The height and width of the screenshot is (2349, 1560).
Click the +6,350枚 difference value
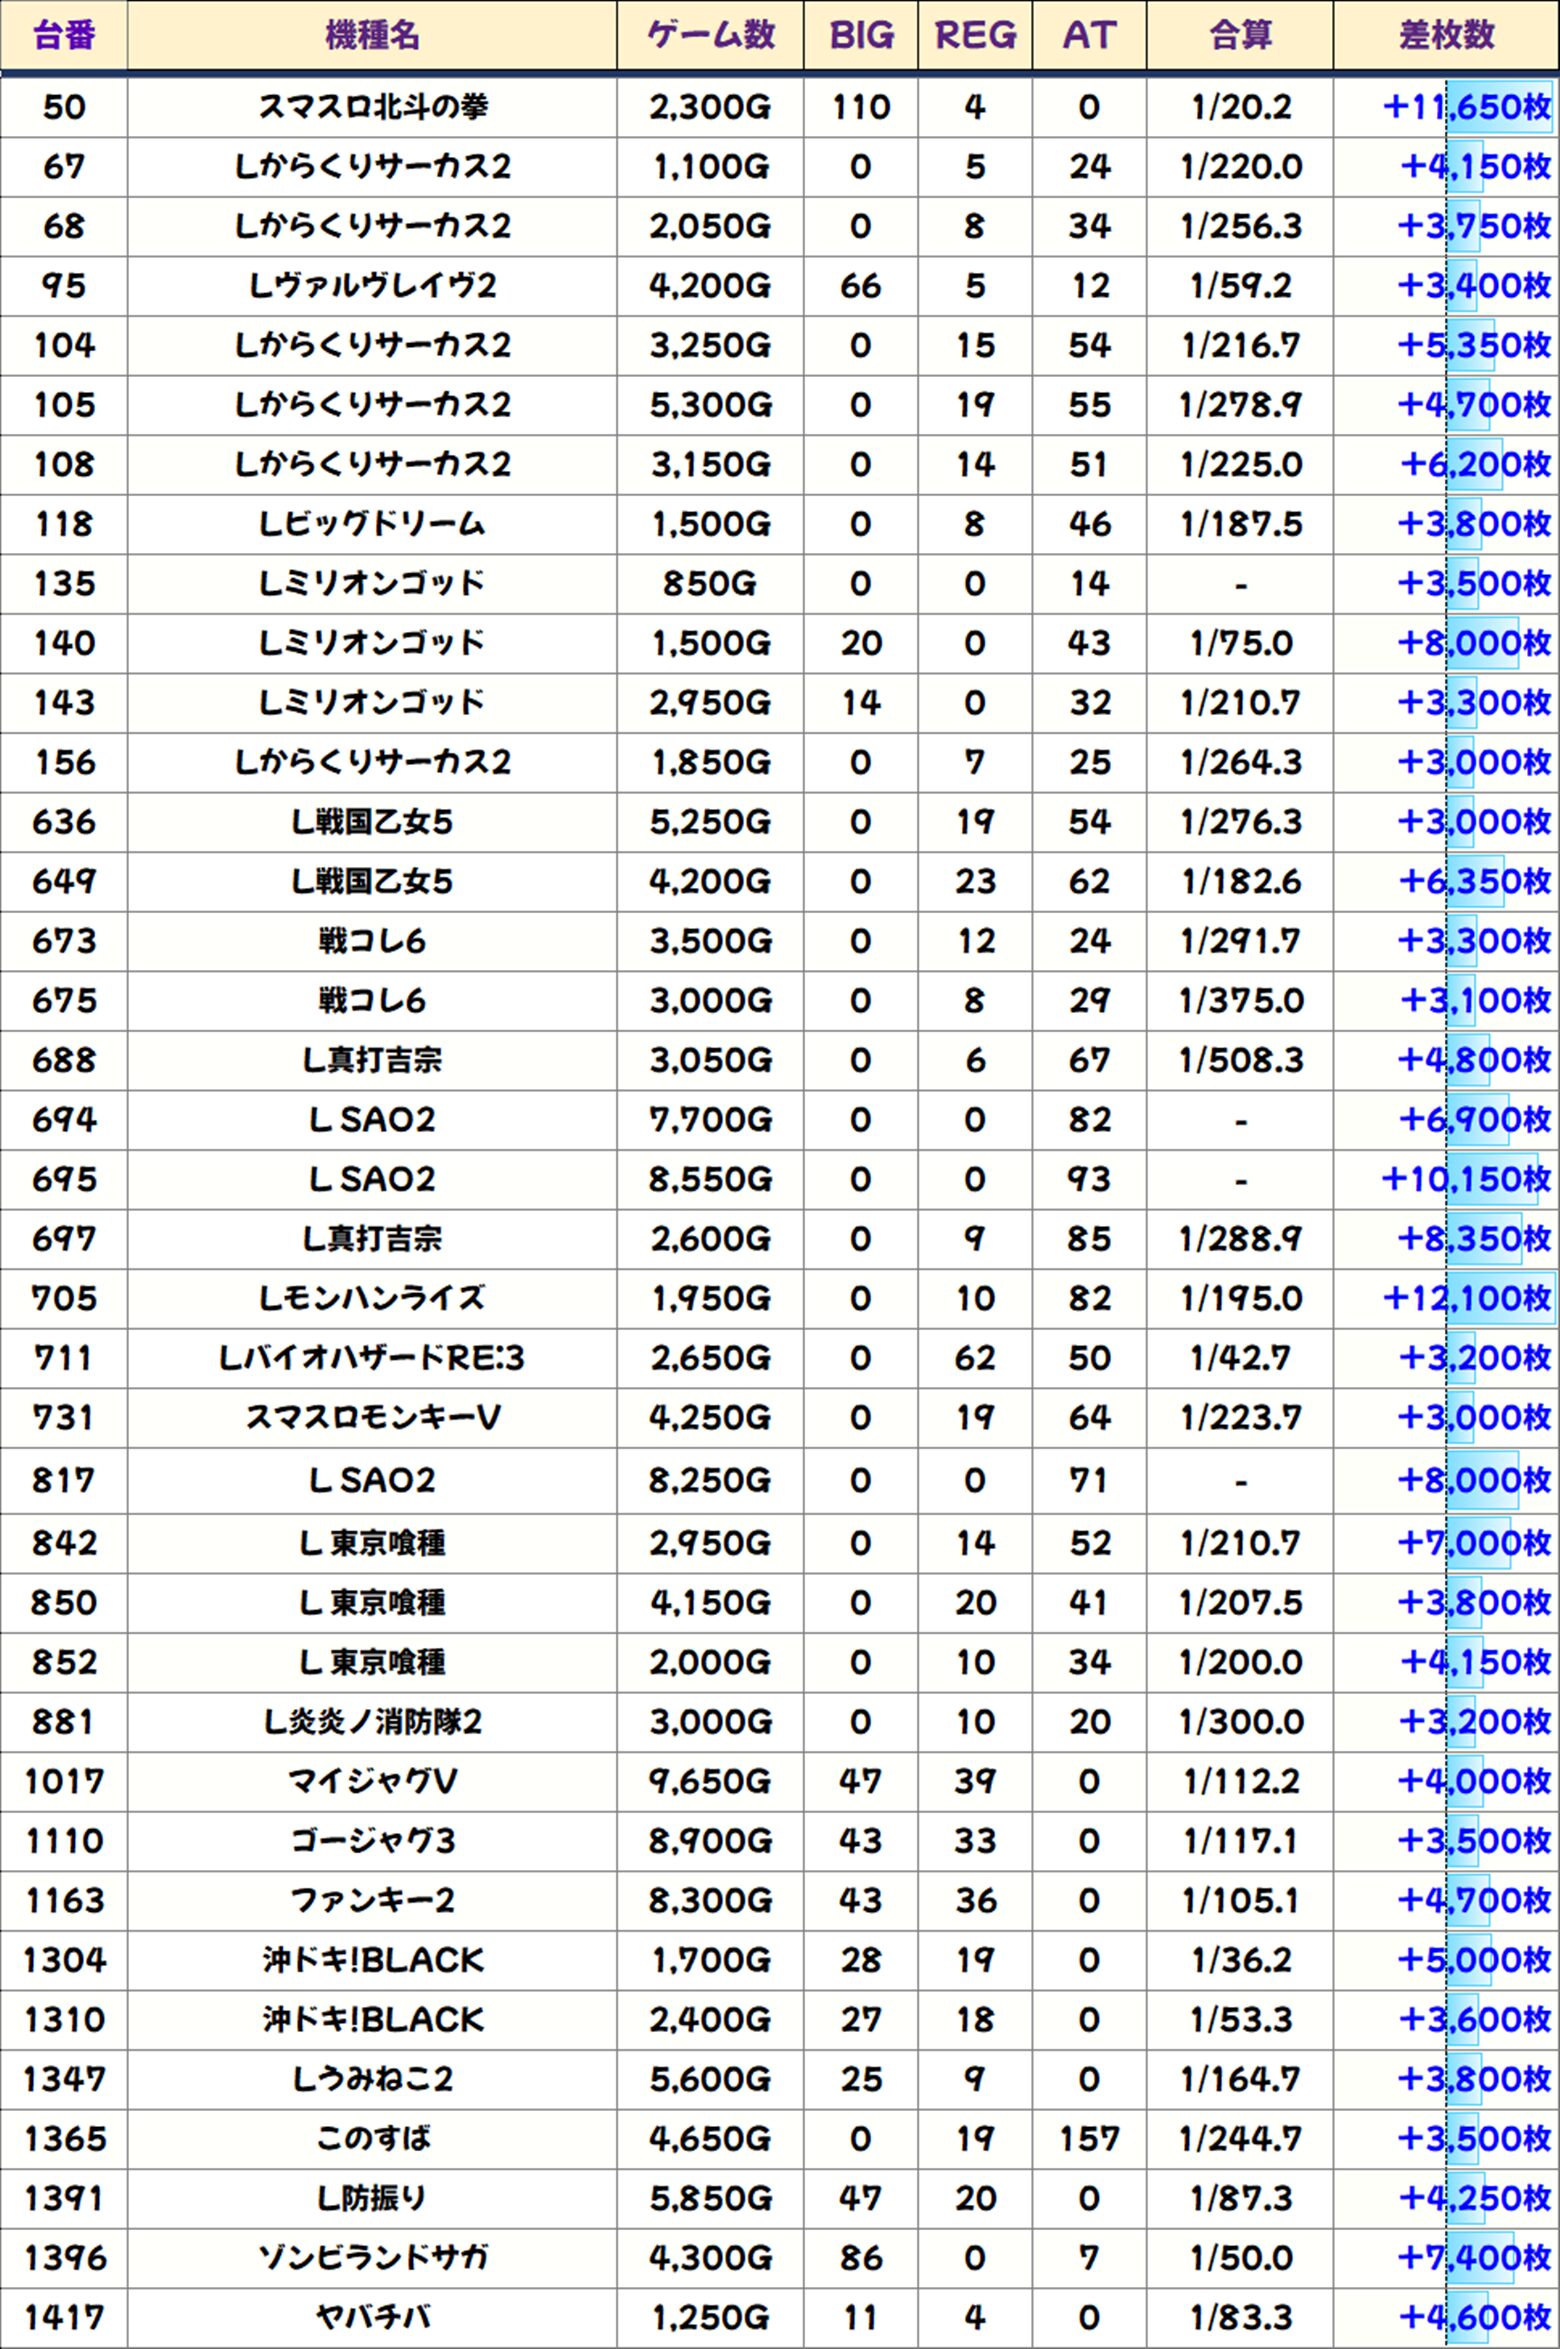coord(1475,881)
